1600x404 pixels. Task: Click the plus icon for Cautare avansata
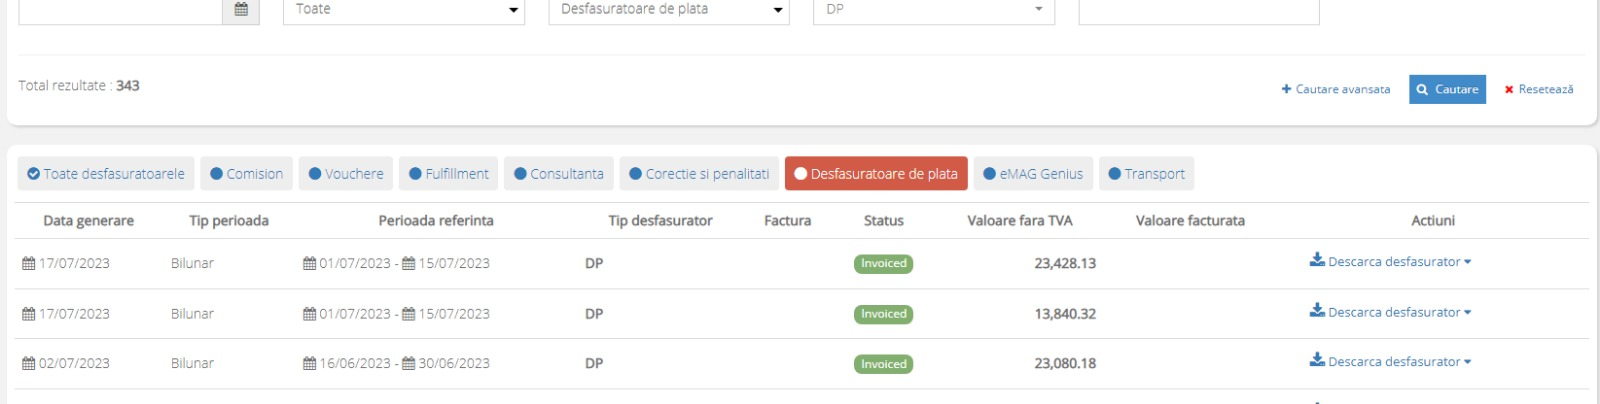(1286, 89)
